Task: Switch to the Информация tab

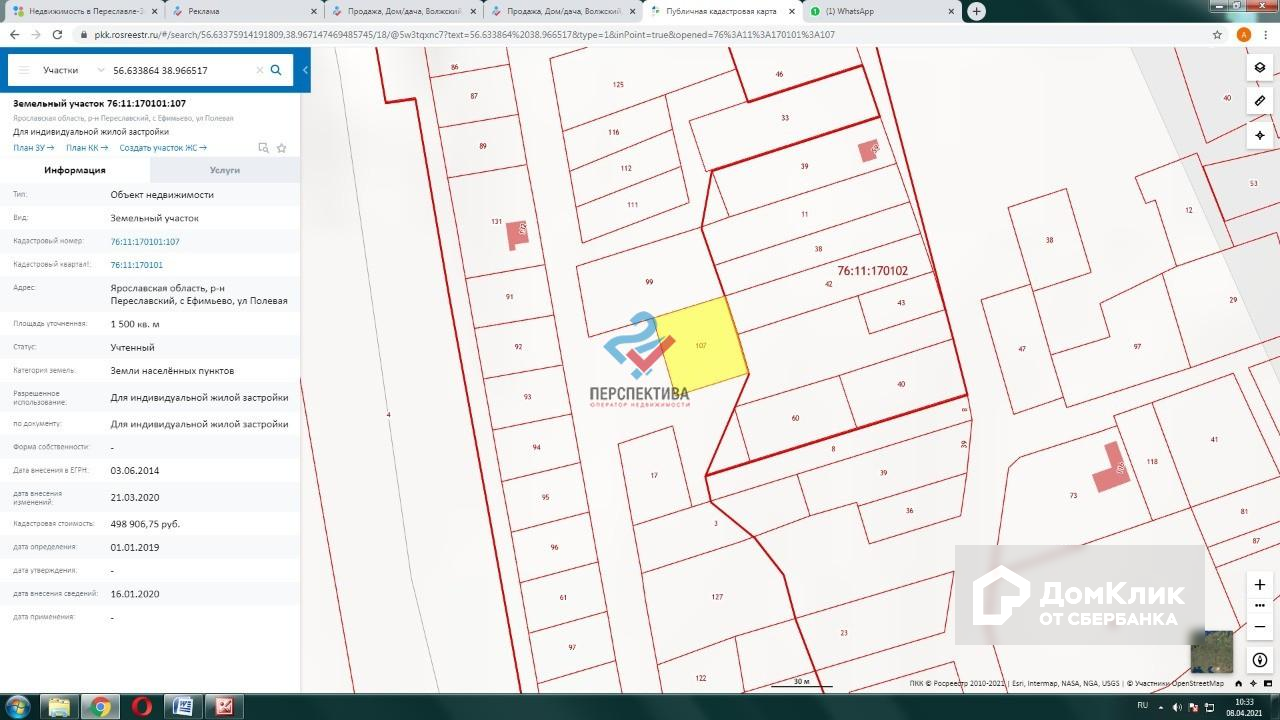Action: click(75, 170)
